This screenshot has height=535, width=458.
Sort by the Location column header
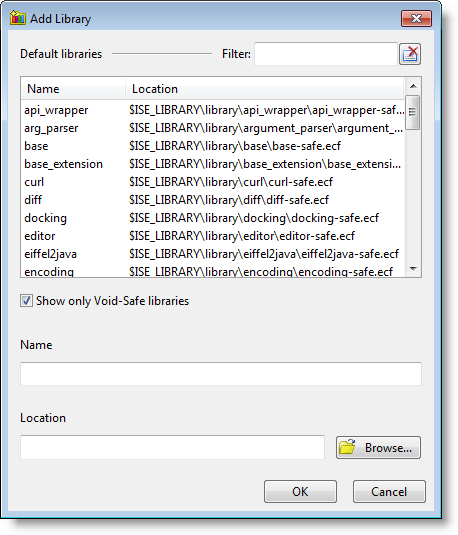coord(265,89)
